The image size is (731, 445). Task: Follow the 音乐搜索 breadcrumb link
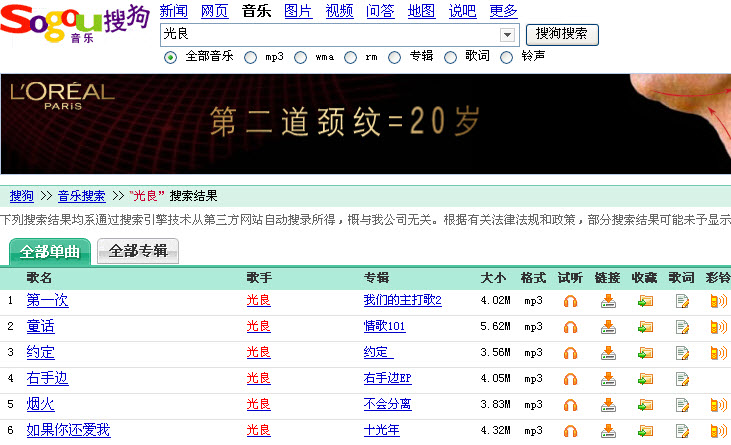tap(82, 196)
